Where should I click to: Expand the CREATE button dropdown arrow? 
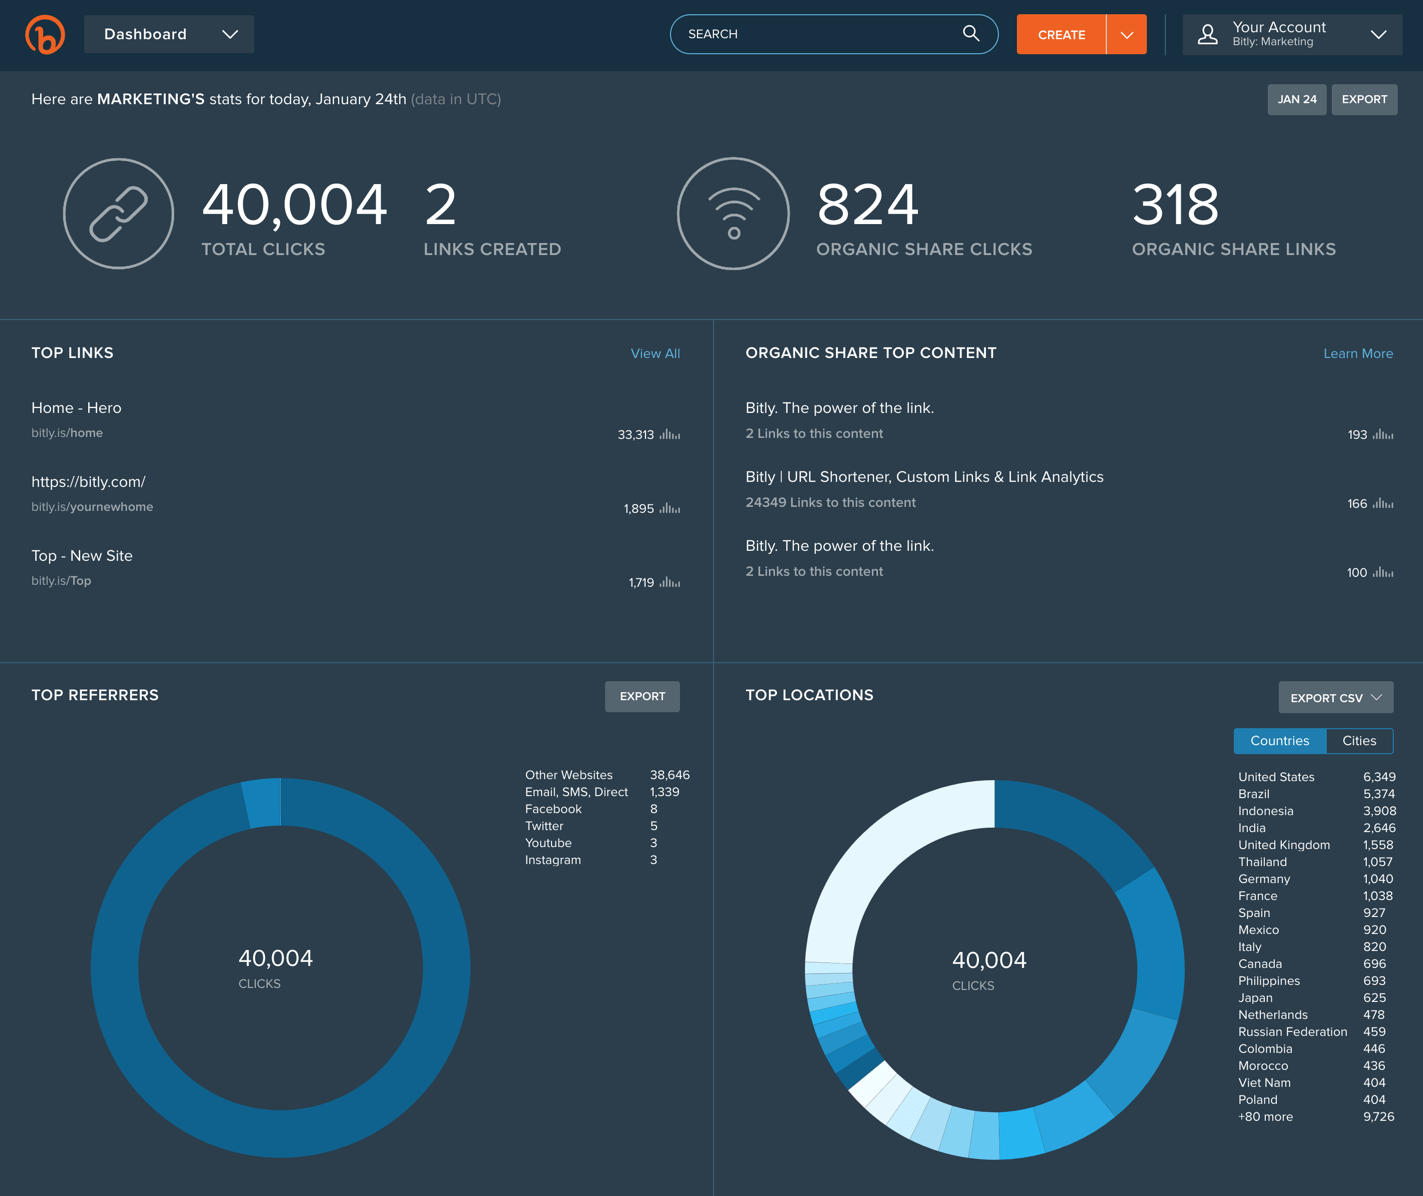pyautogui.click(x=1127, y=33)
